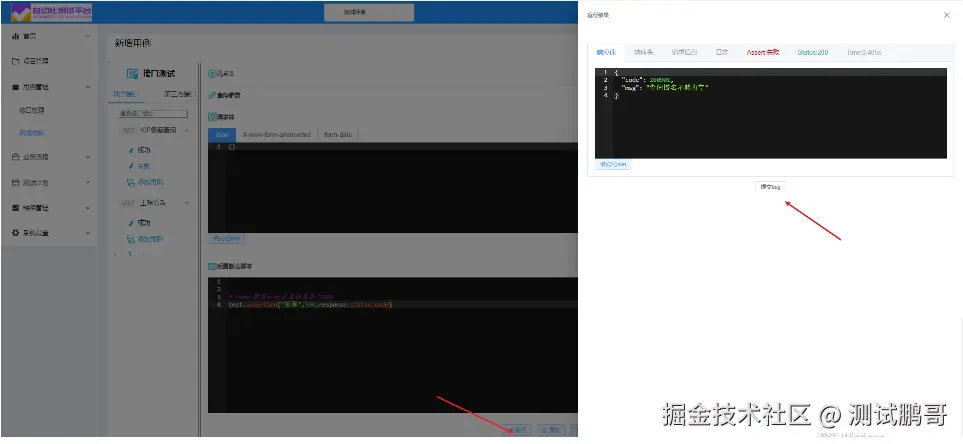
Task: Focus the interface search input box
Action: point(154,114)
